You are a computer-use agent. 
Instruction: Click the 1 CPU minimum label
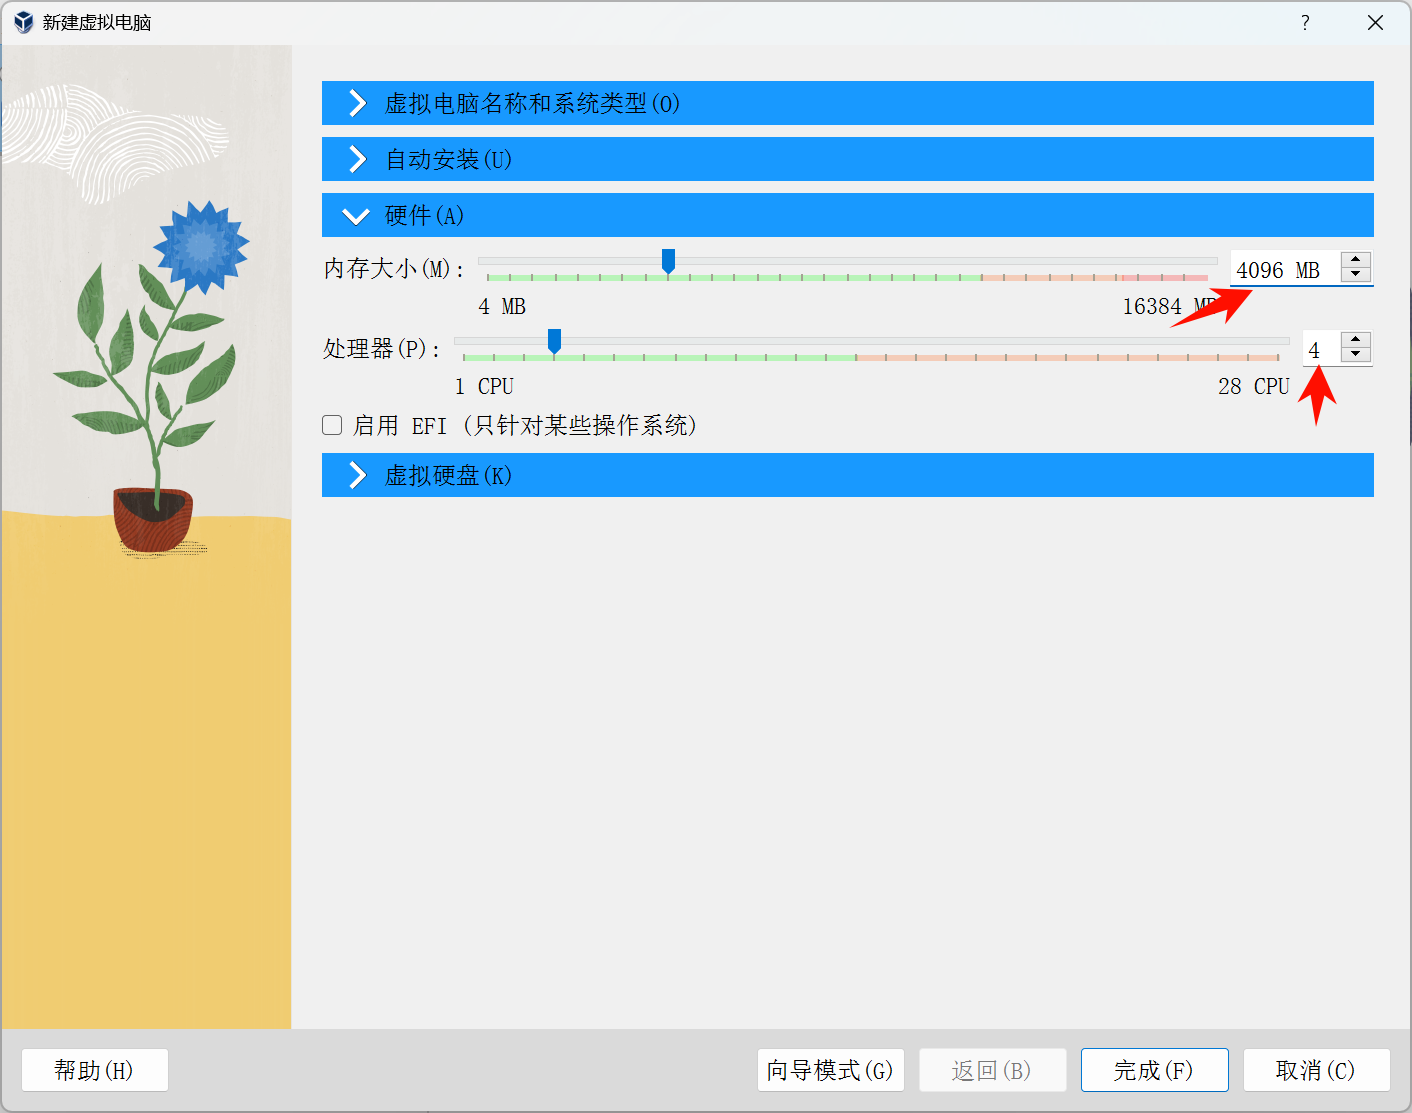[484, 386]
